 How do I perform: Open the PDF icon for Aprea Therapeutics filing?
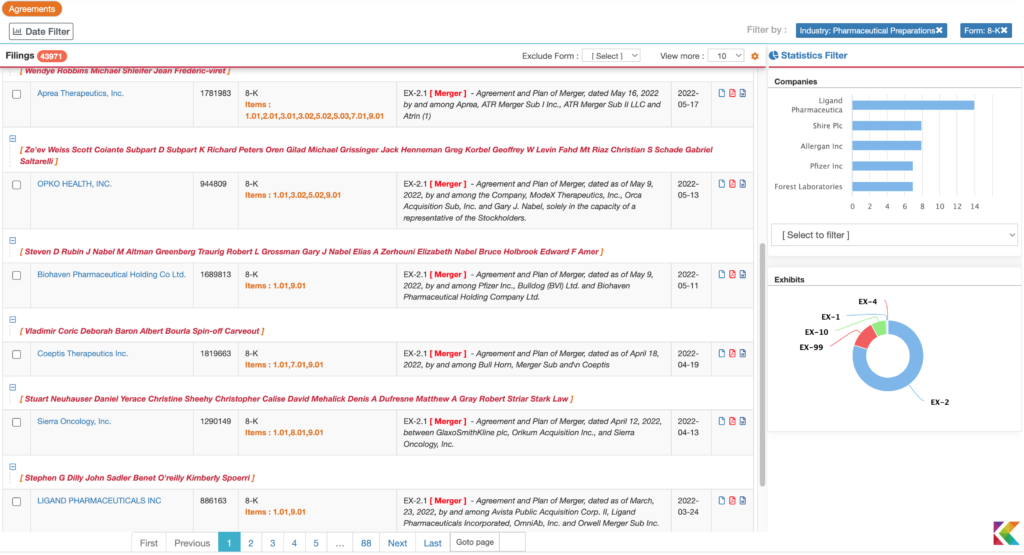pyautogui.click(x=732, y=94)
